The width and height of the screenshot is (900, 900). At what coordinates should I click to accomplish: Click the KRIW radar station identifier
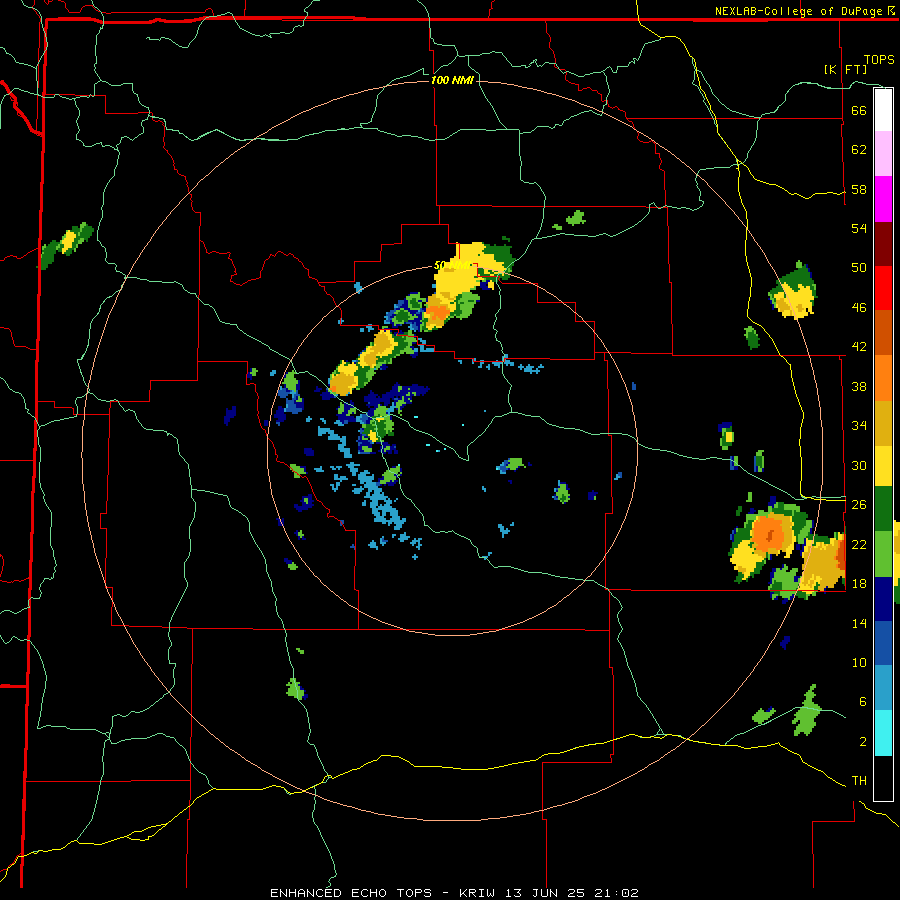(478, 893)
